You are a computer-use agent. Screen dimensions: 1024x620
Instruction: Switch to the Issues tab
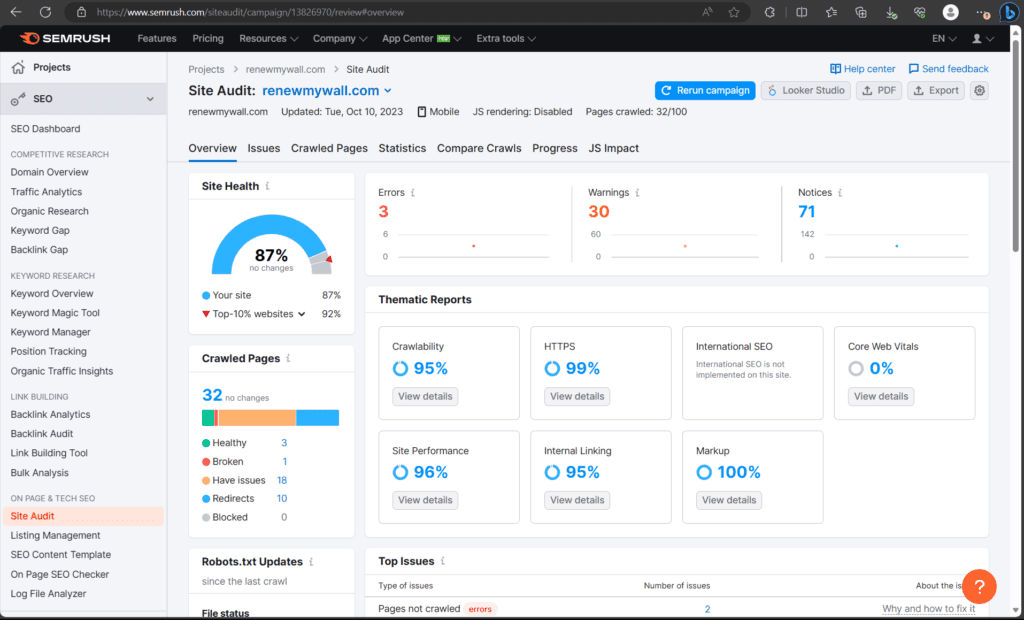pyautogui.click(x=264, y=148)
